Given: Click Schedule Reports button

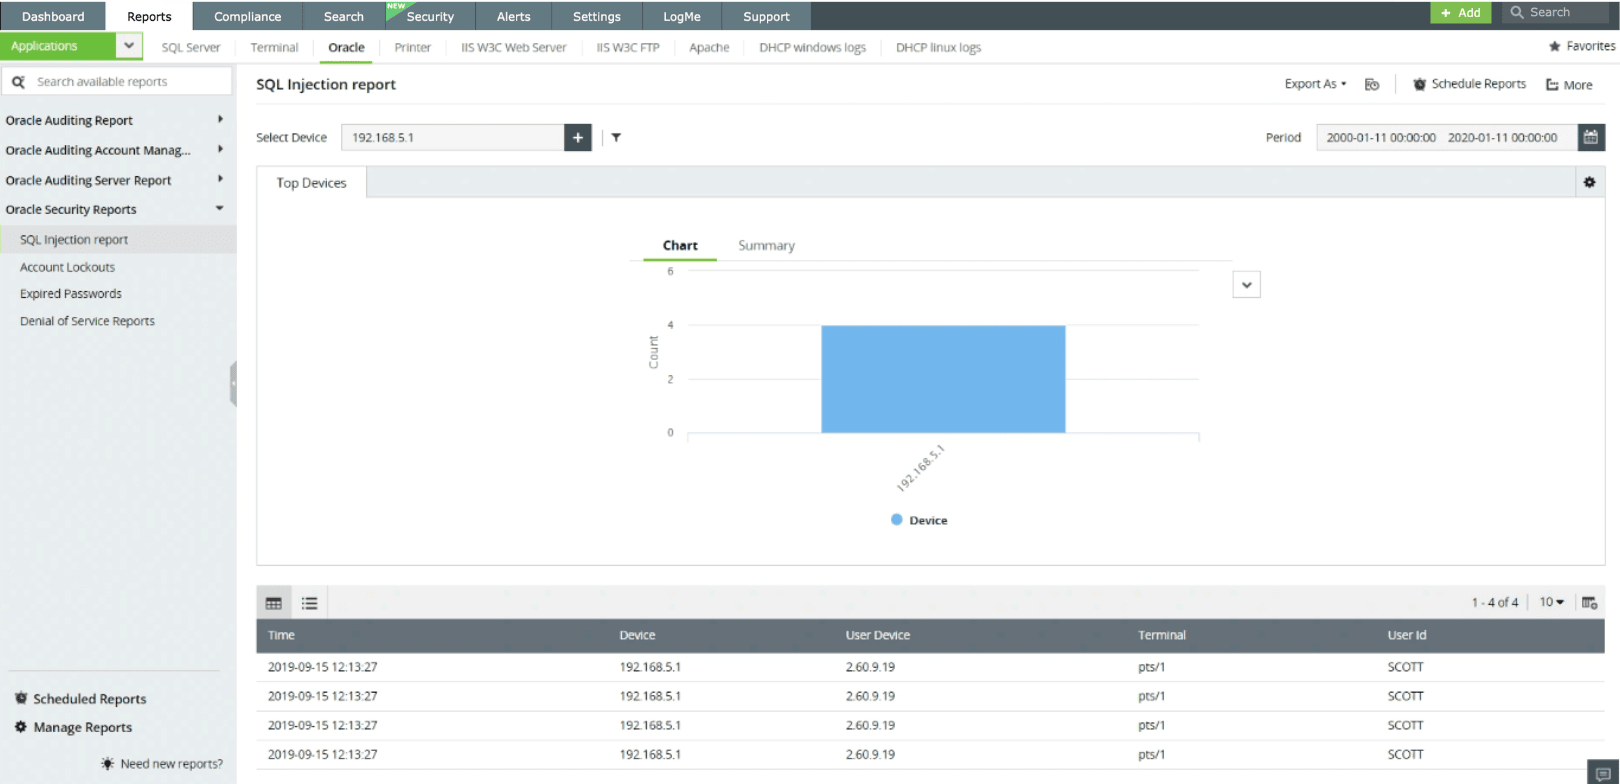Looking at the screenshot, I should coord(1469,84).
